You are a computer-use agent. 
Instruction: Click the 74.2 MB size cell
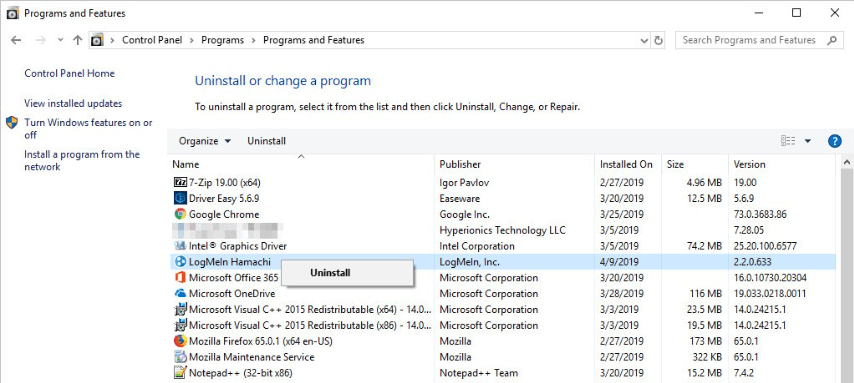click(x=704, y=246)
